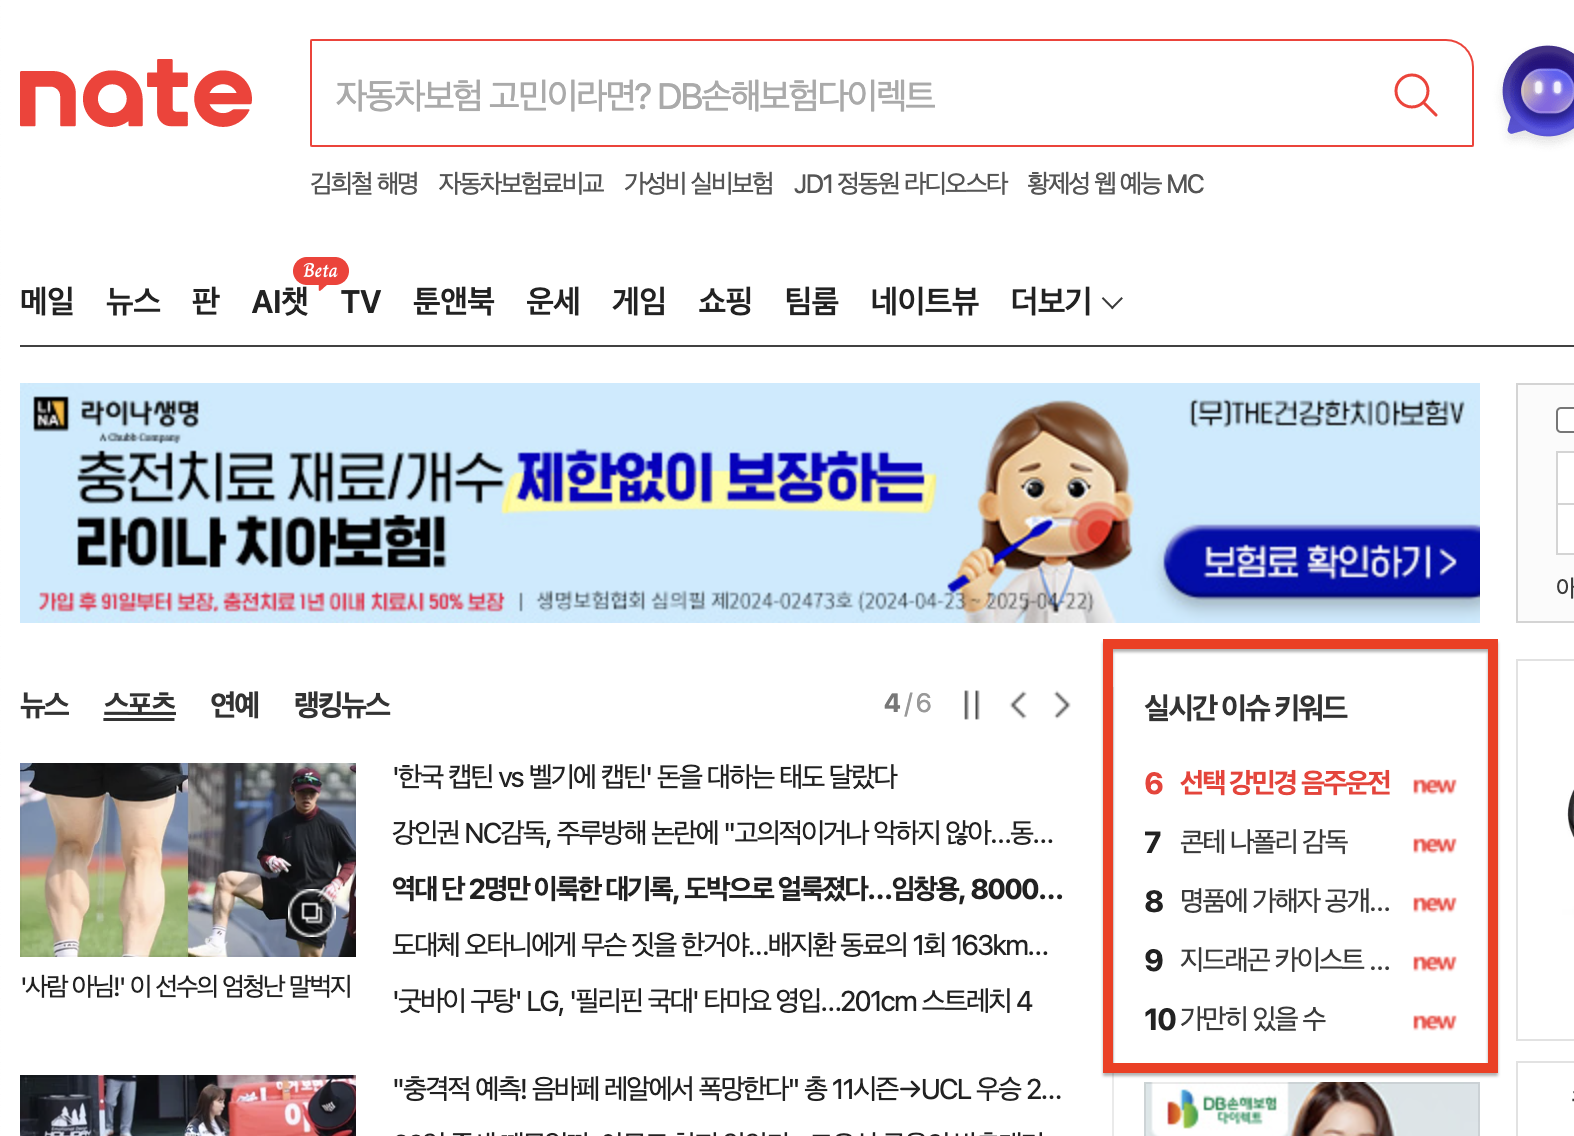
Task: Click the 실시간 이슈 키워드 heading
Action: click(x=1245, y=708)
